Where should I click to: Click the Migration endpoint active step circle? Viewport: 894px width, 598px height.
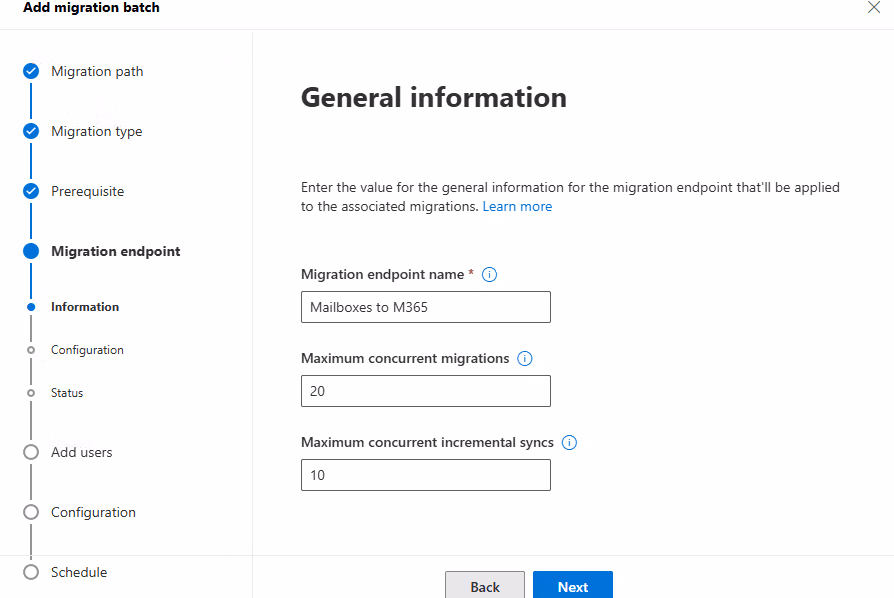(x=31, y=251)
